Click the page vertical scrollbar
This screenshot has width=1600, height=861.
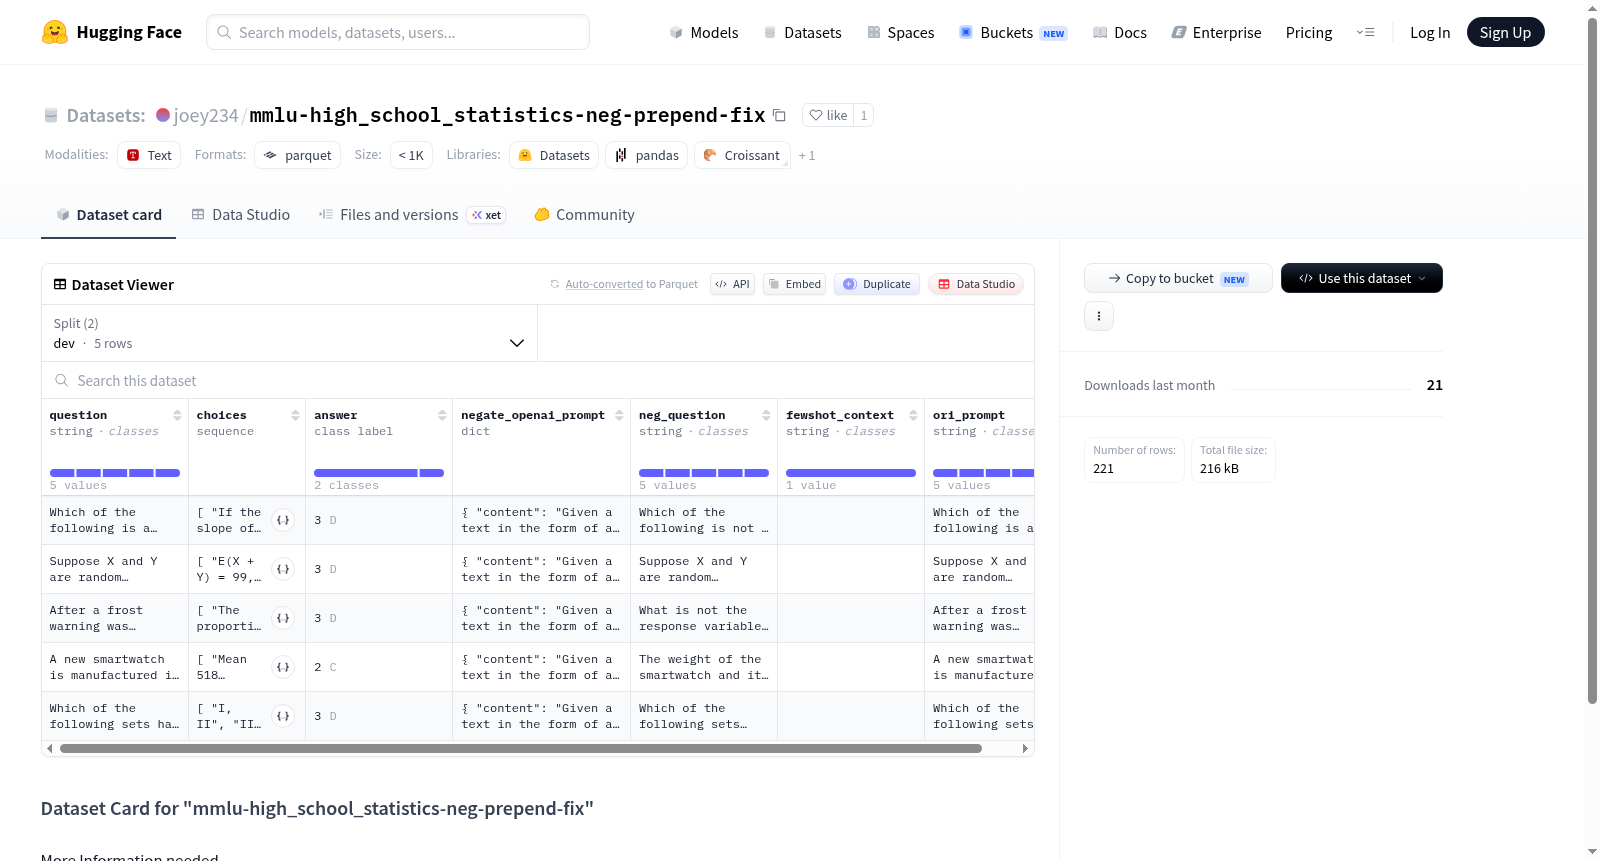(1592, 360)
